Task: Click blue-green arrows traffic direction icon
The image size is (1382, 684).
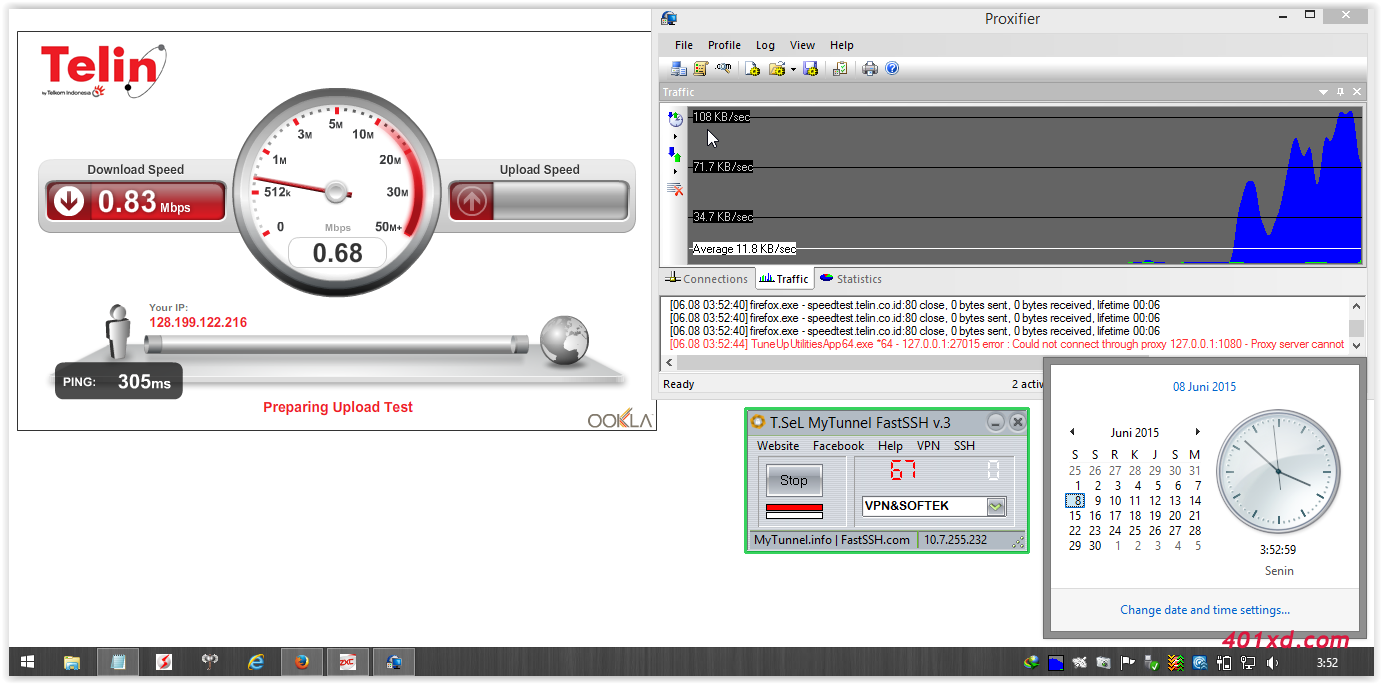Action: pyautogui.click(x=675, y=154)
